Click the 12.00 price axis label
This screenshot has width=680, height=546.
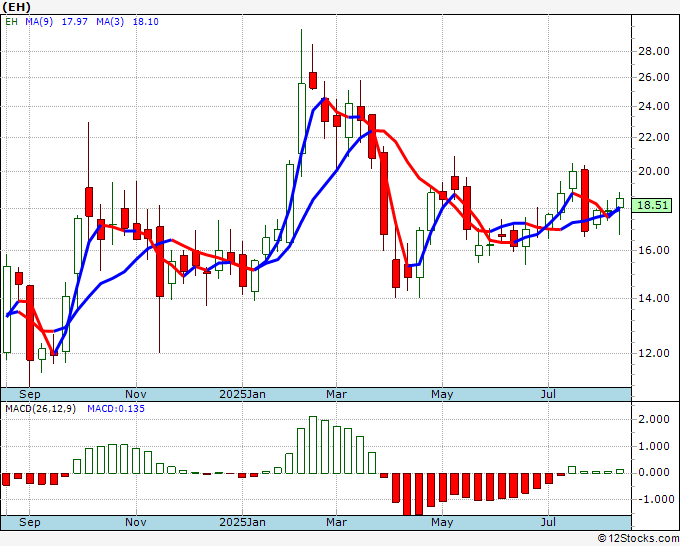(x=654, y=353)
